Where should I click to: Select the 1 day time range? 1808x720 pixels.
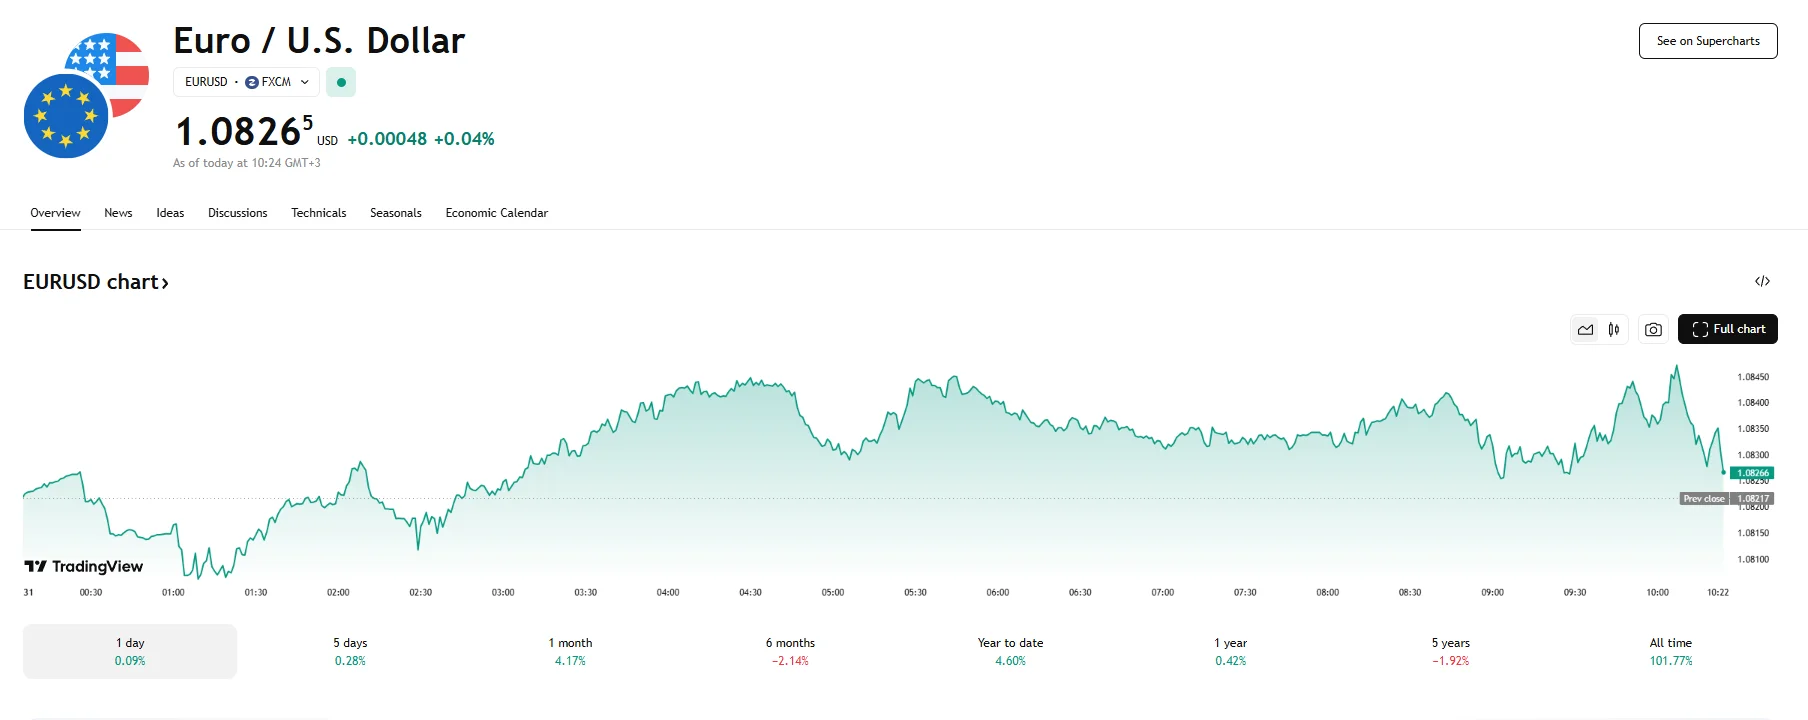click(130, 651)
